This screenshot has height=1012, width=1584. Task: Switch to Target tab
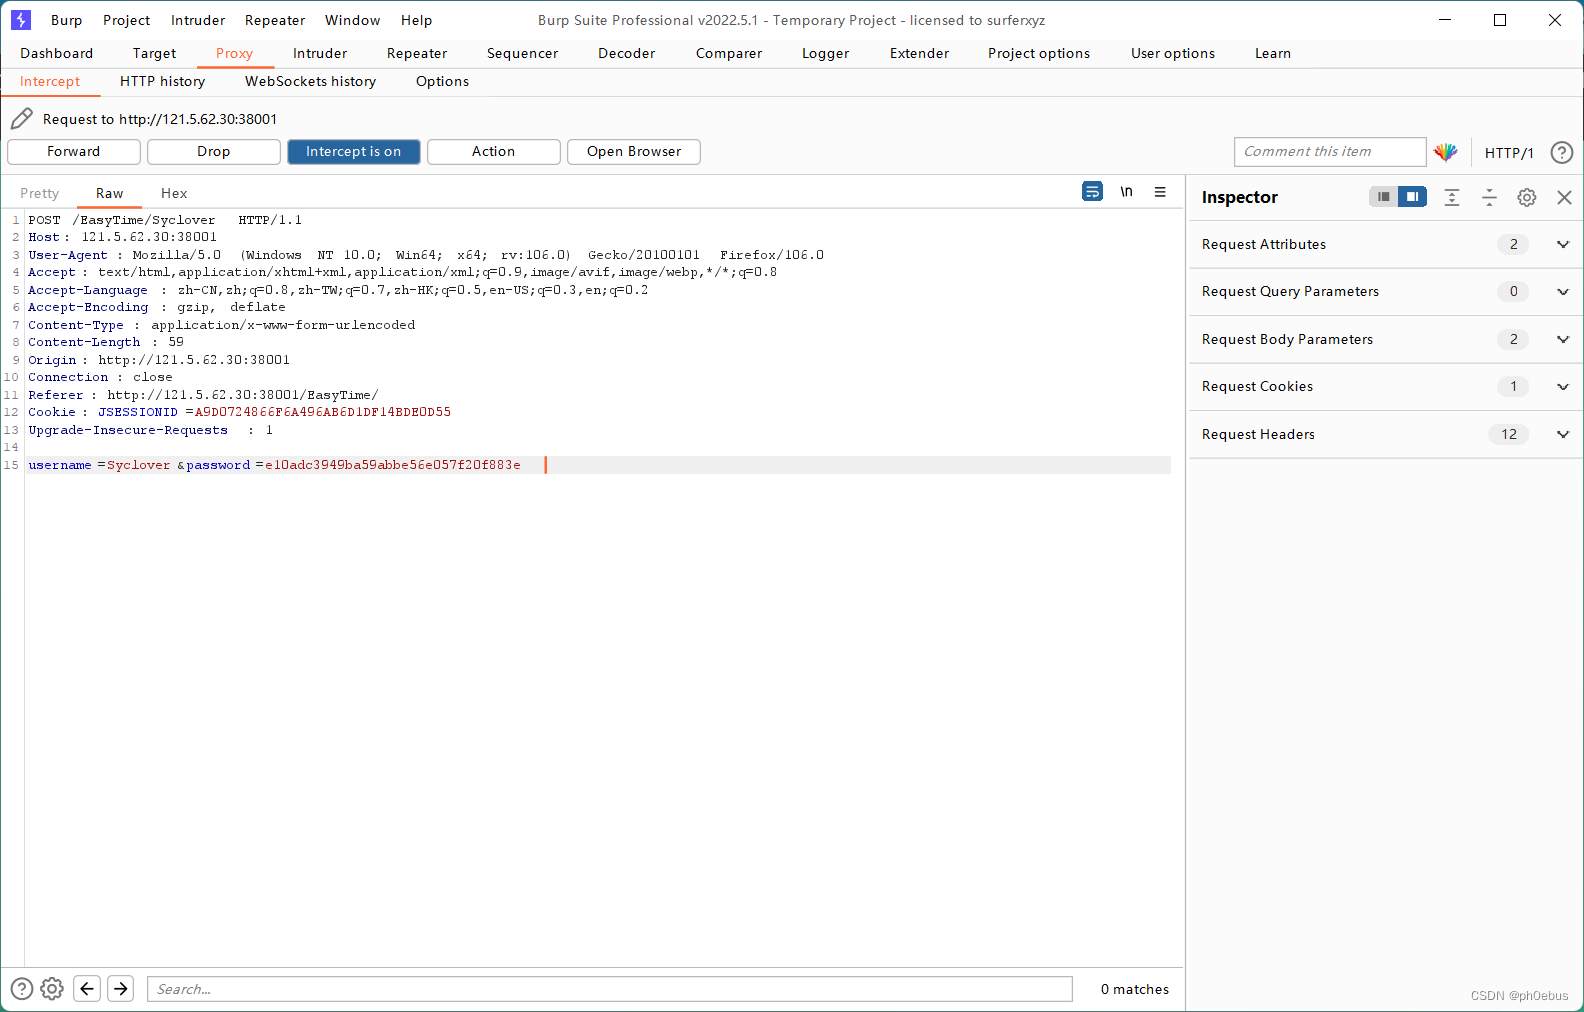154,53
